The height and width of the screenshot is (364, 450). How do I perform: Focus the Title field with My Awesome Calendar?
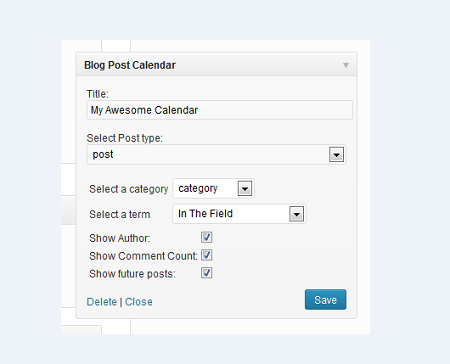[219, 110]
